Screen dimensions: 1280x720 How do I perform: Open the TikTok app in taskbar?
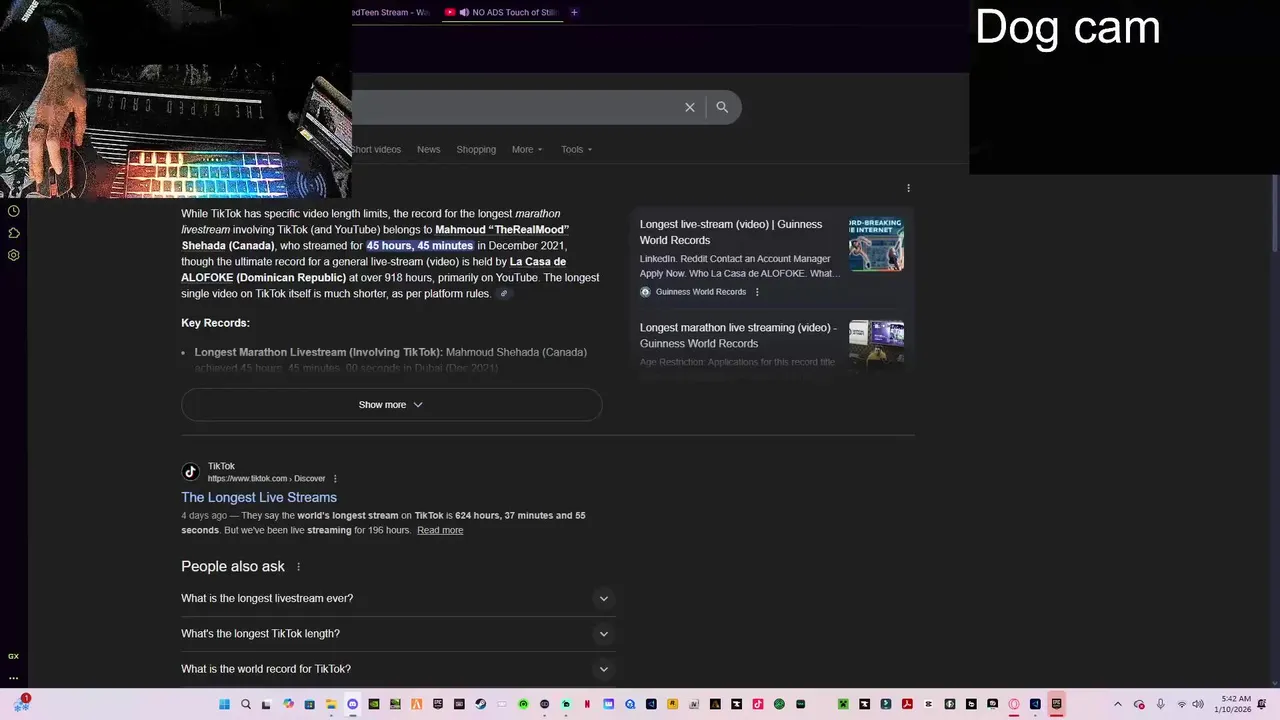pyautogui.click(x=758, y=704)
